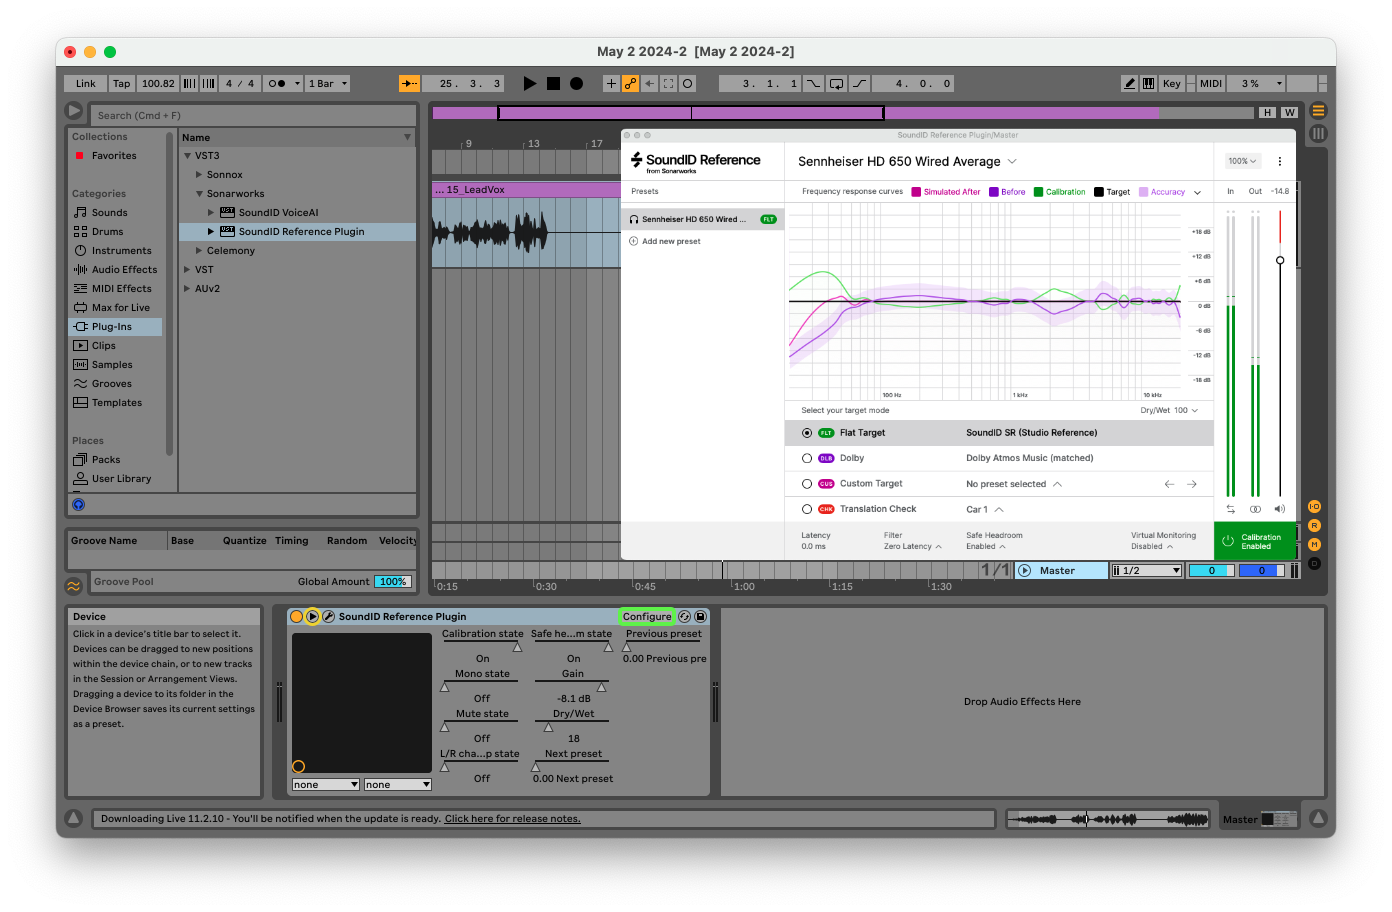
Task: Open the Dry/Wet 100 dropdown
Action: 1169,411
